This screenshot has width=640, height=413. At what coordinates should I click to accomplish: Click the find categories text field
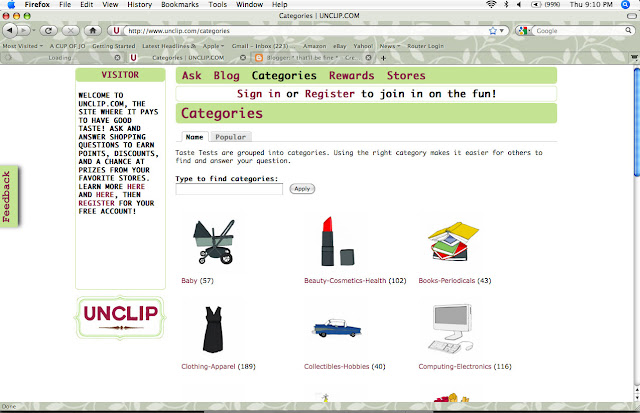pos(229,189)
